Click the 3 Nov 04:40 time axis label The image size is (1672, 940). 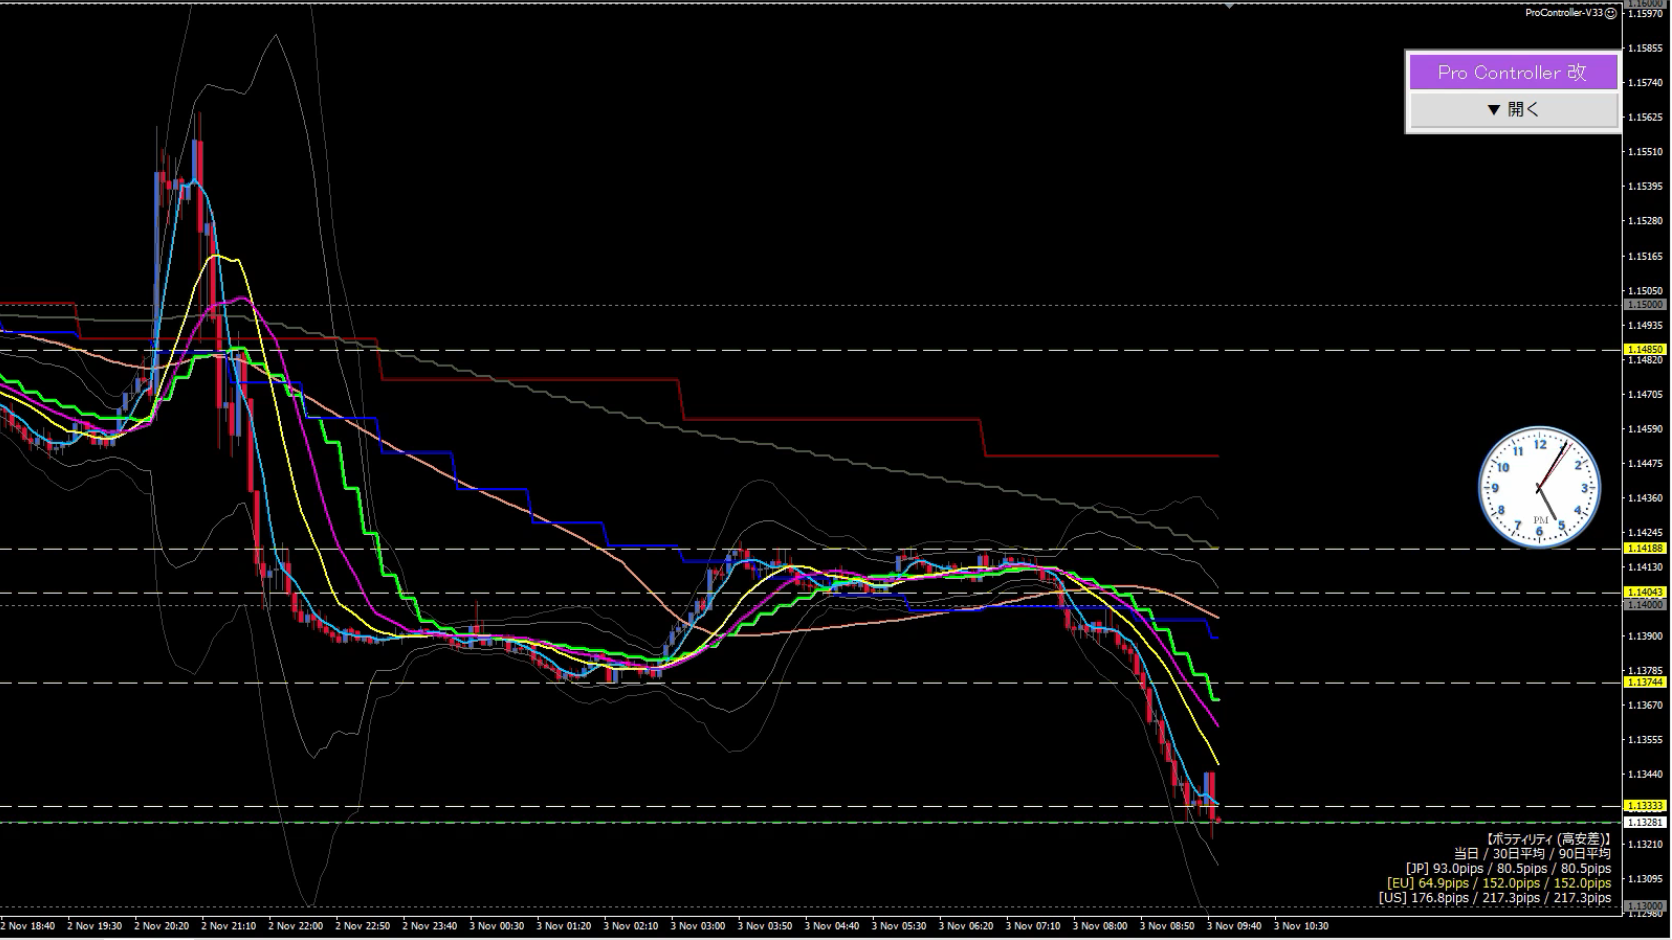[x=831, y=926]
